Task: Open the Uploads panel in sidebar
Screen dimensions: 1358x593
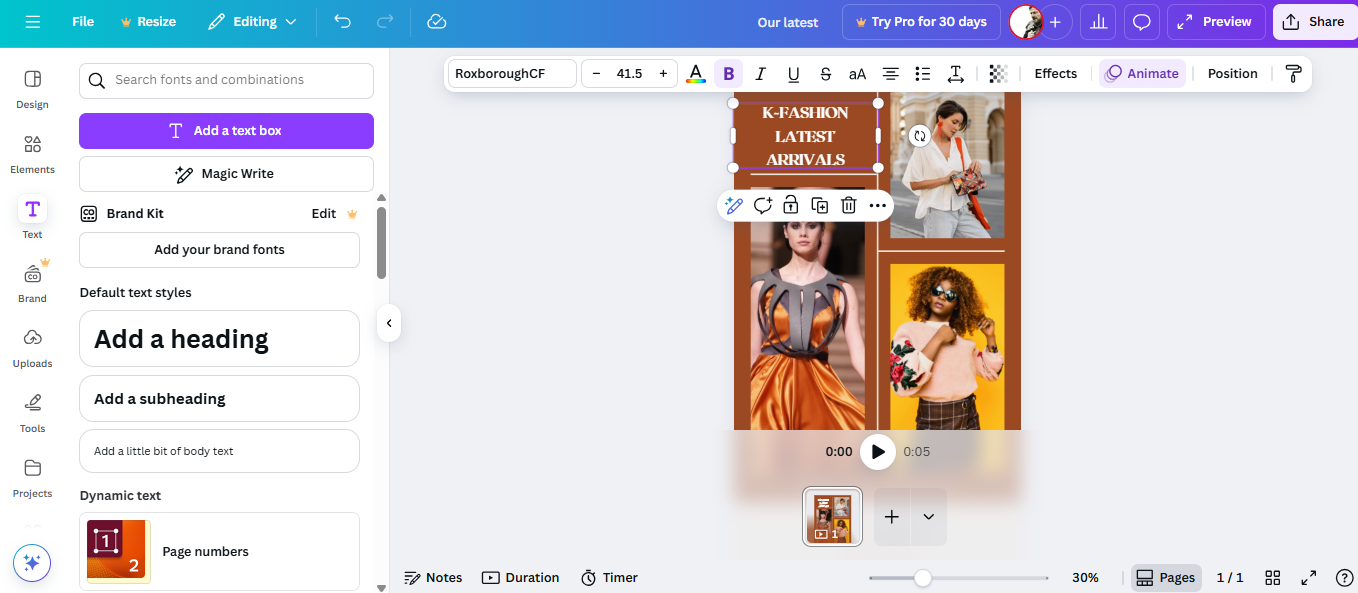Action: pos(33,346)
